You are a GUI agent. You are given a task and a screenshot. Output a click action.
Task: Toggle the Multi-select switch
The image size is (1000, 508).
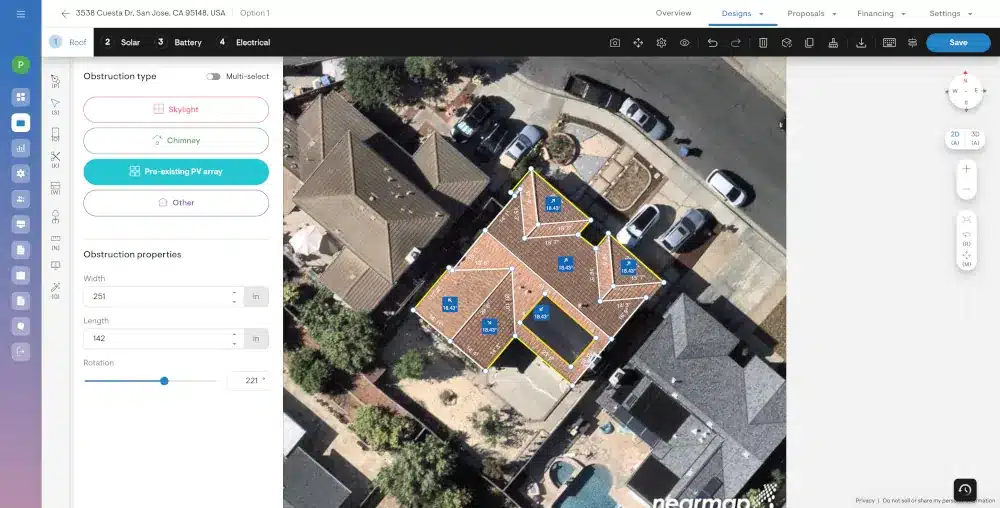coord(213,76)
